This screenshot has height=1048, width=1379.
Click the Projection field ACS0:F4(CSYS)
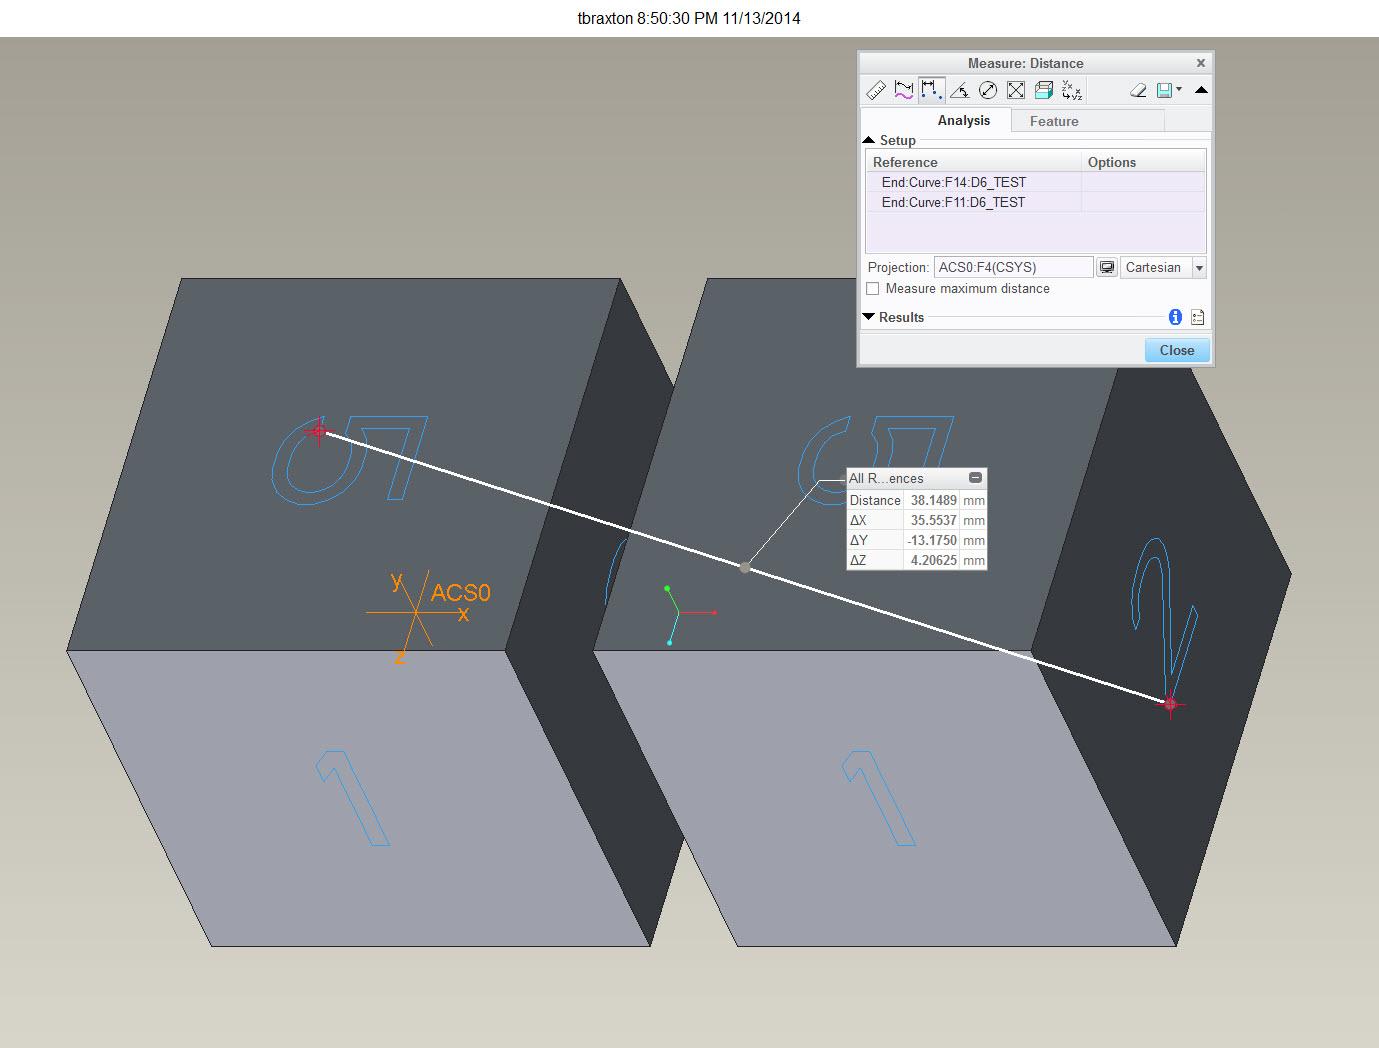(x=1013, y=267)
